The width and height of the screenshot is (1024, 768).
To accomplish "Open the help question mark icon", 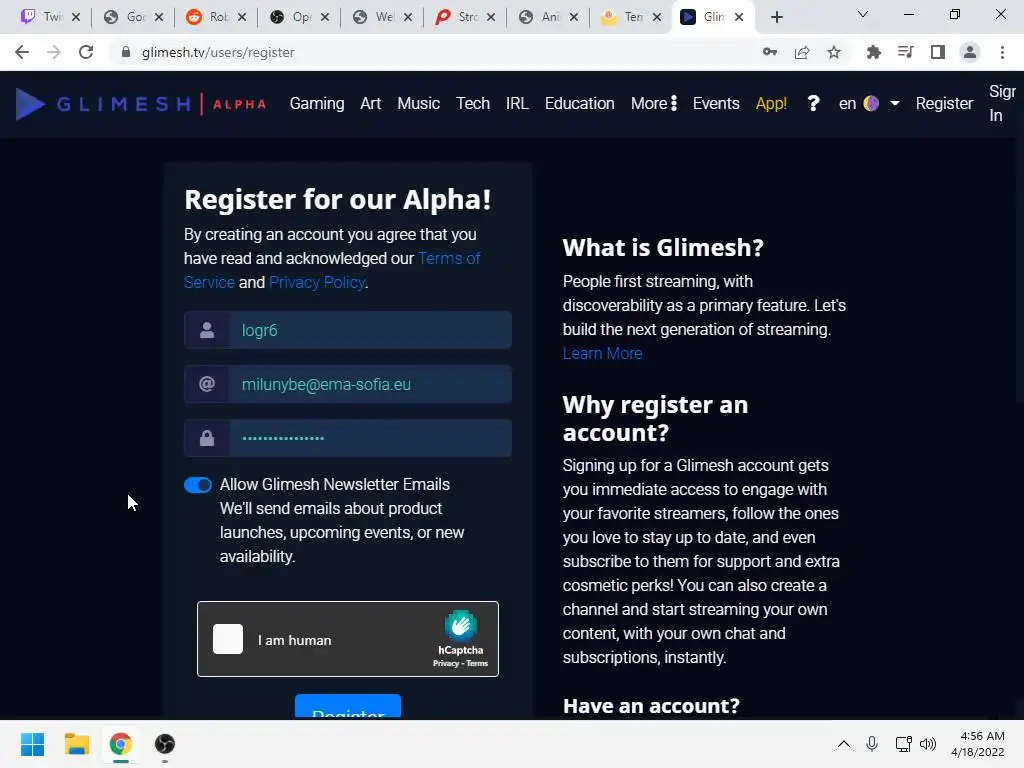I will (x=813, y=103).
